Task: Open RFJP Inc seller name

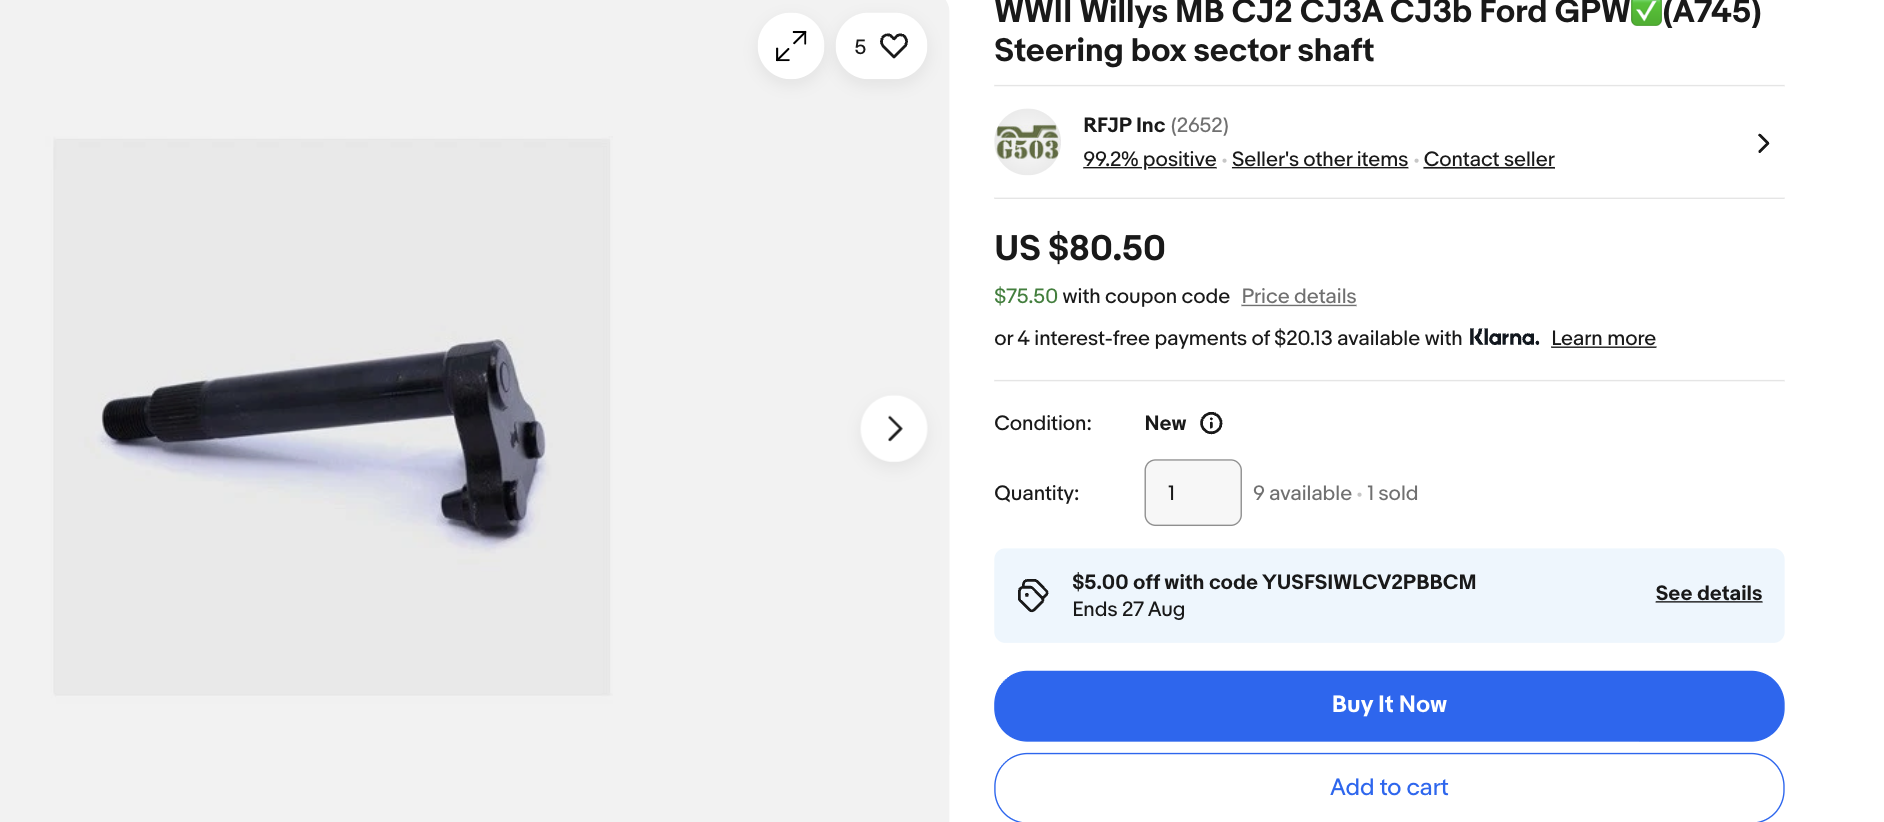Action: [1123, 125]
